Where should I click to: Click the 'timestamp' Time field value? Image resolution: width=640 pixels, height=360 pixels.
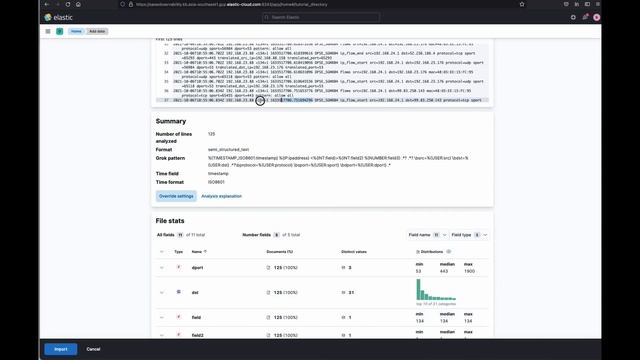tap(218, 173)
